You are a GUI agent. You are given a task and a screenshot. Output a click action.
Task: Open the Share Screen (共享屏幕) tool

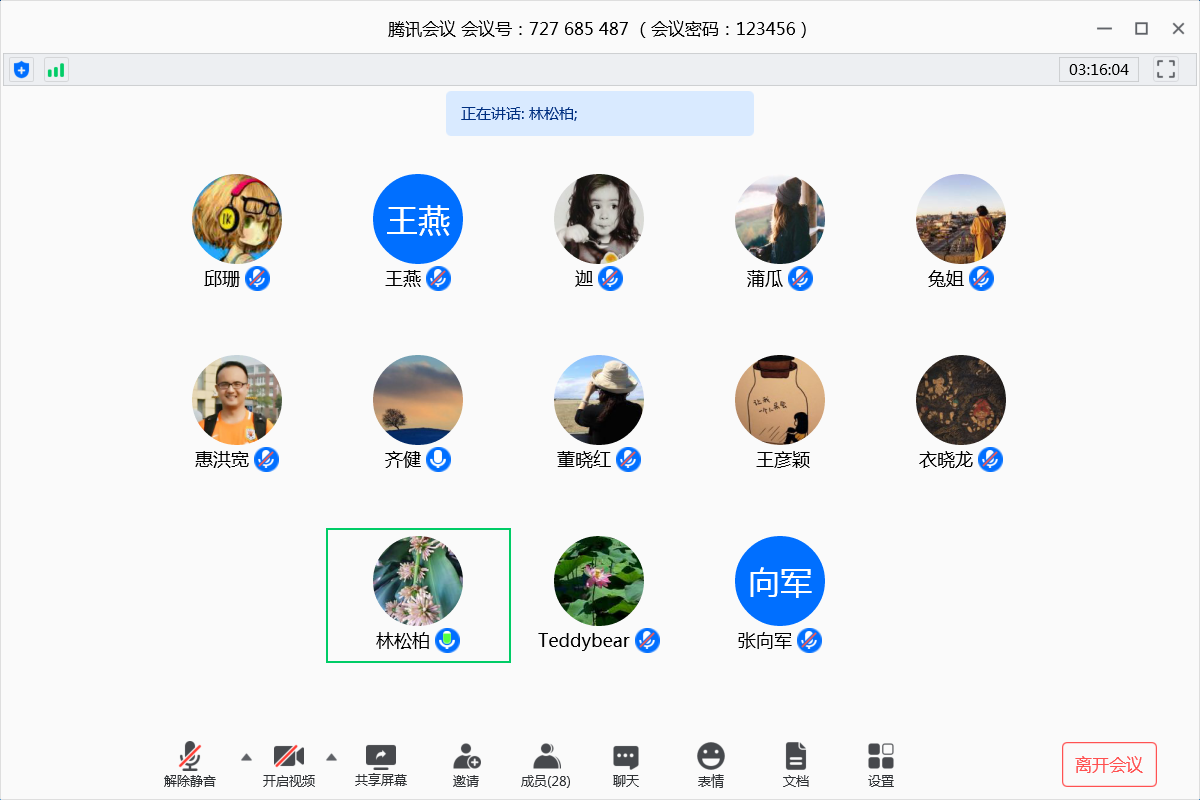click(381, 765)
